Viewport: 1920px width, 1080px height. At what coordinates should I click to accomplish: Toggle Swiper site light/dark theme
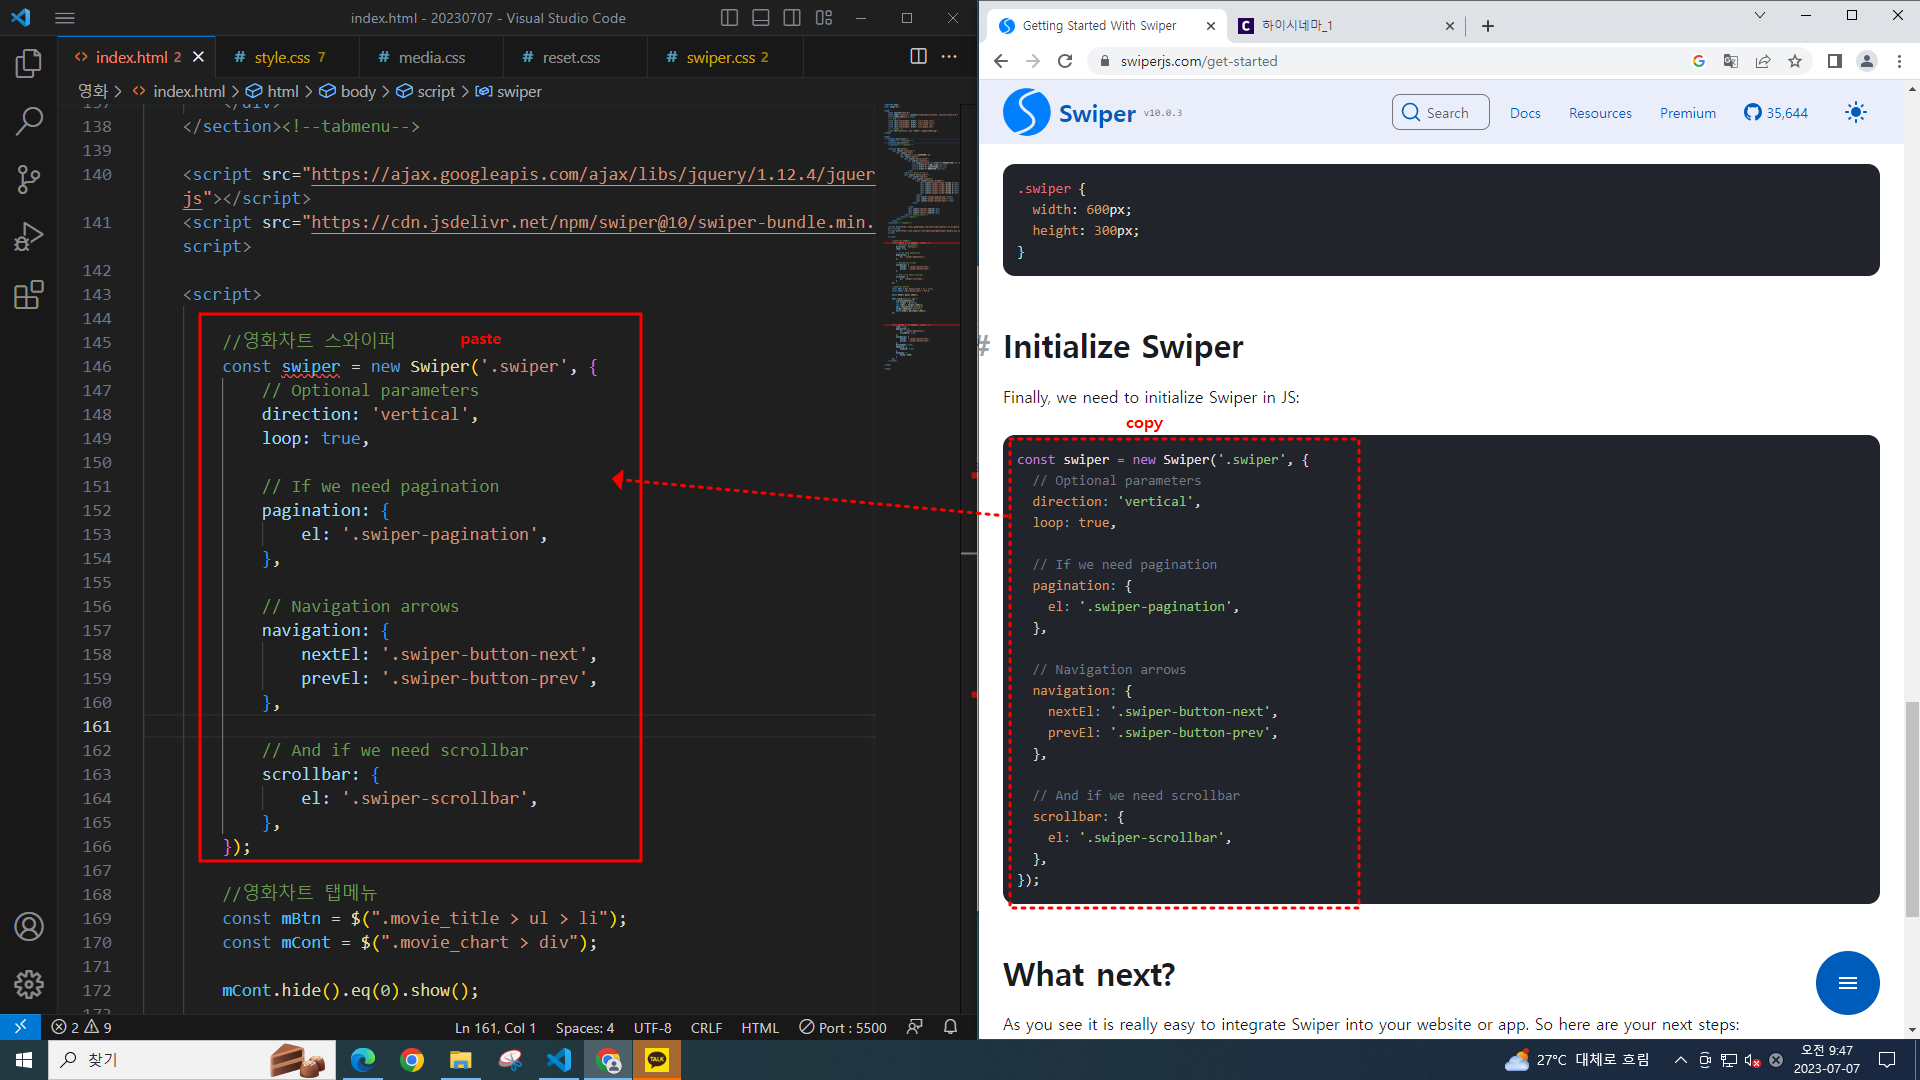point(1855,113)
